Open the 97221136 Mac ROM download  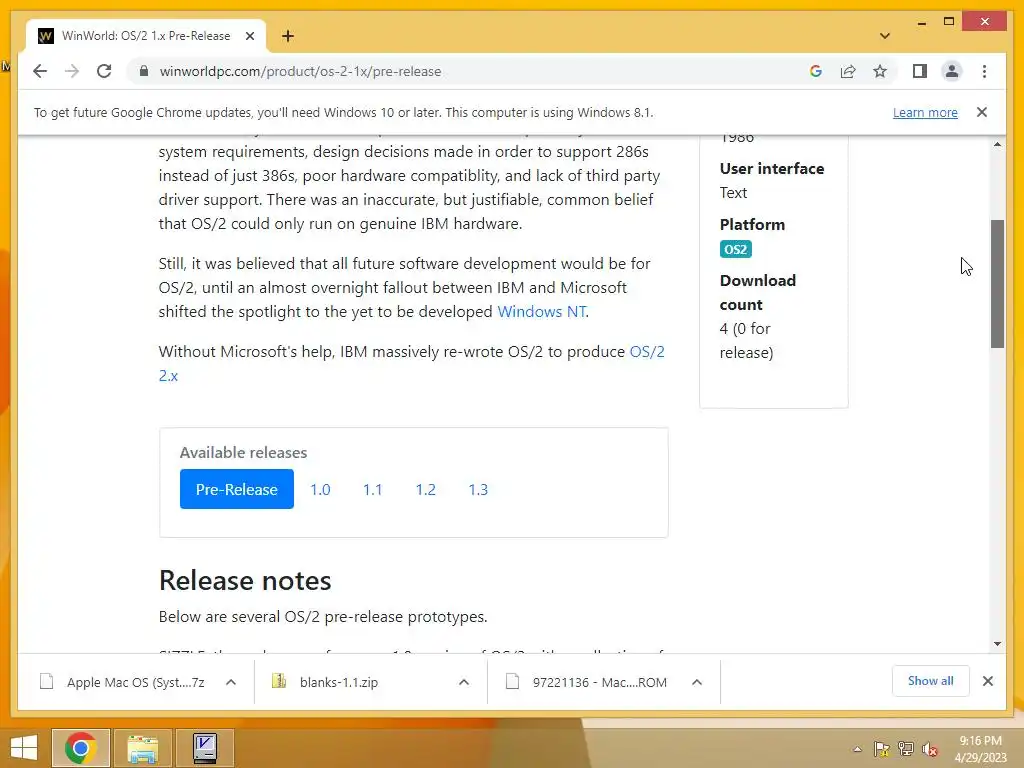click(x=586, y=682)
